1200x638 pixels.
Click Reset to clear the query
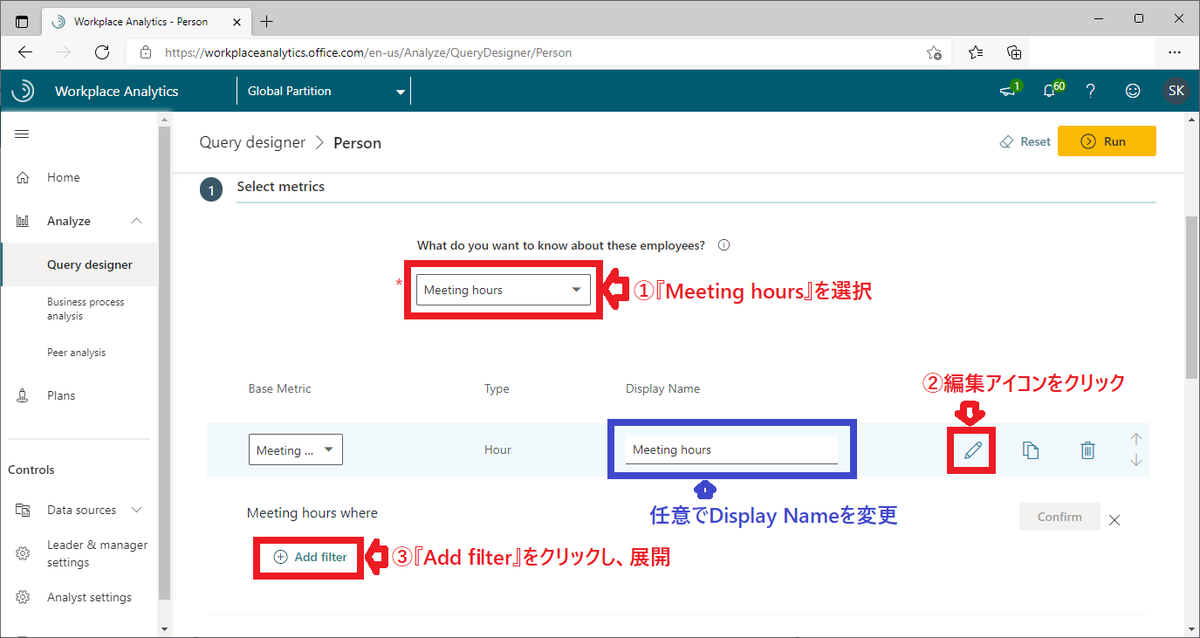1025,142
